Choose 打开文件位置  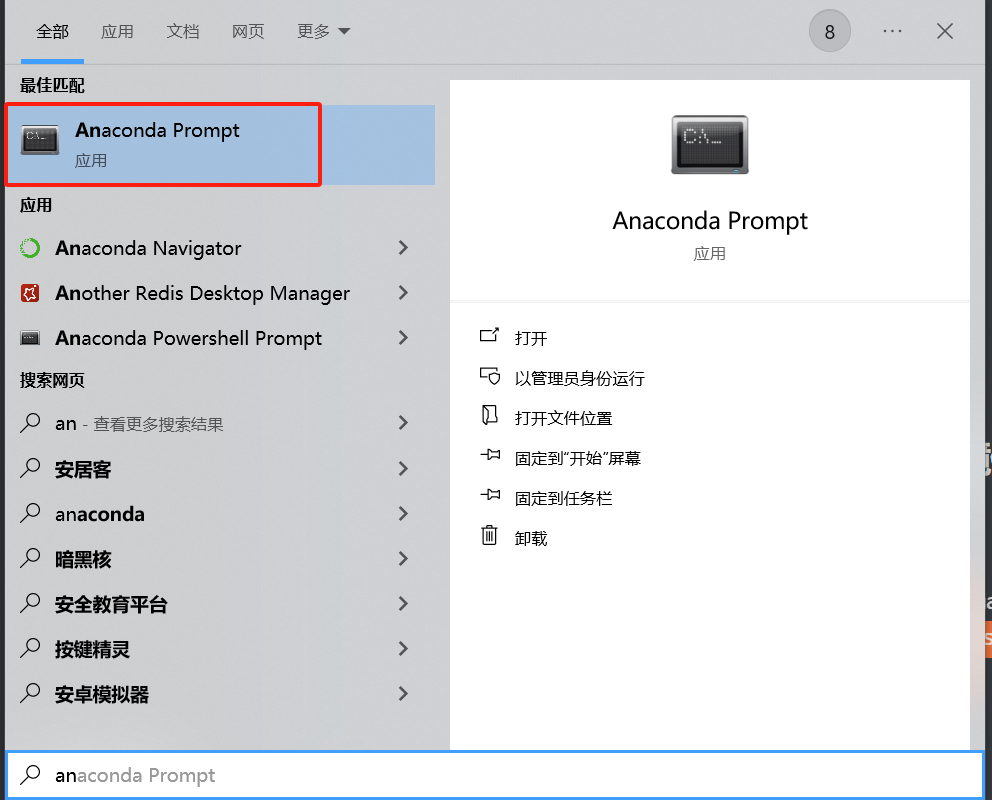[564, 418]
